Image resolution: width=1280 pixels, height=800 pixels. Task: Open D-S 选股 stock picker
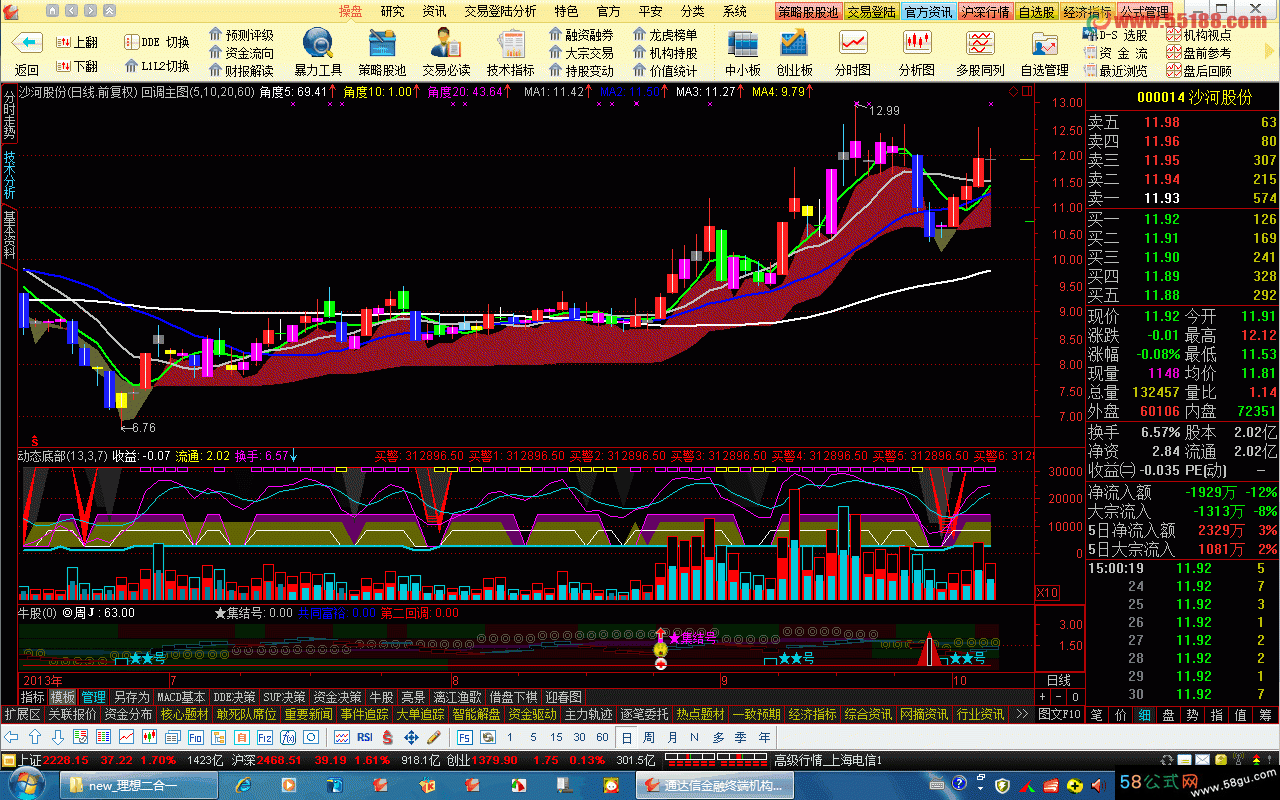(1115, 35)
